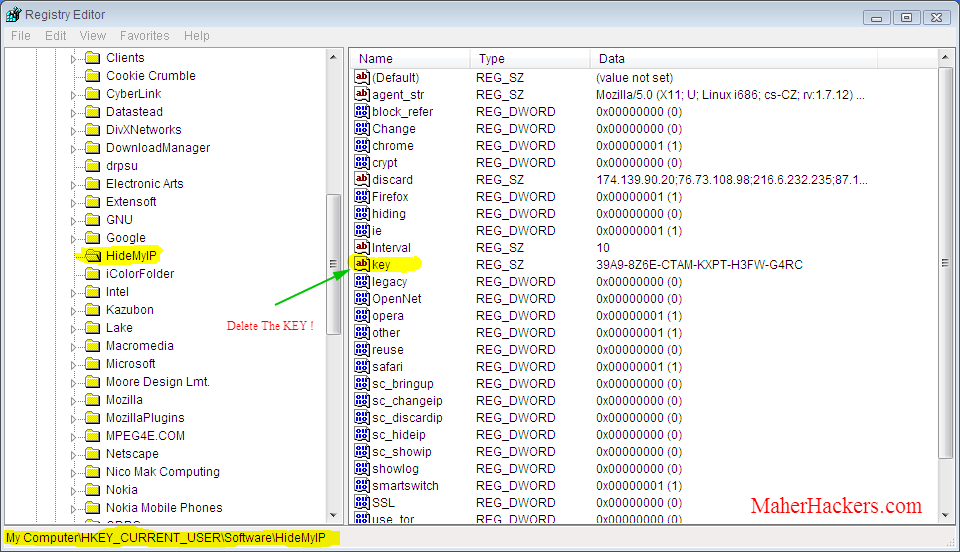This screenshot has height=552, width=960.
Task: Click the legacy value name
Action: coord(389,282)
